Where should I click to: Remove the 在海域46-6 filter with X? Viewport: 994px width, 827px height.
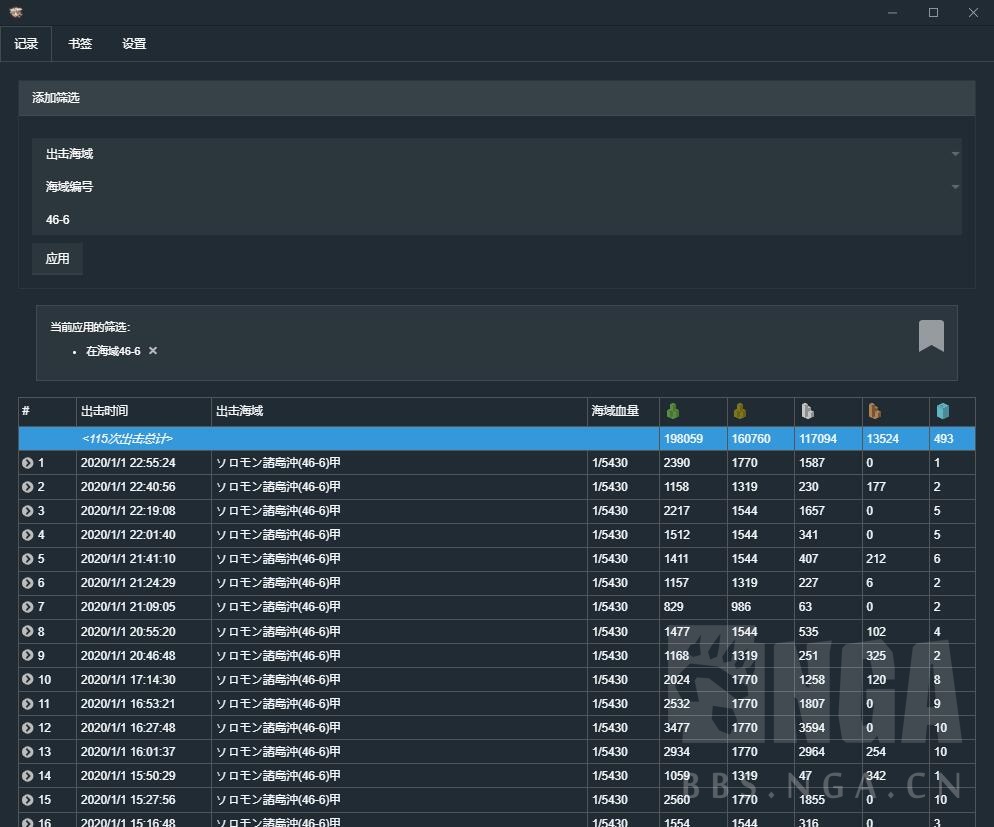(x=153, y=351)
